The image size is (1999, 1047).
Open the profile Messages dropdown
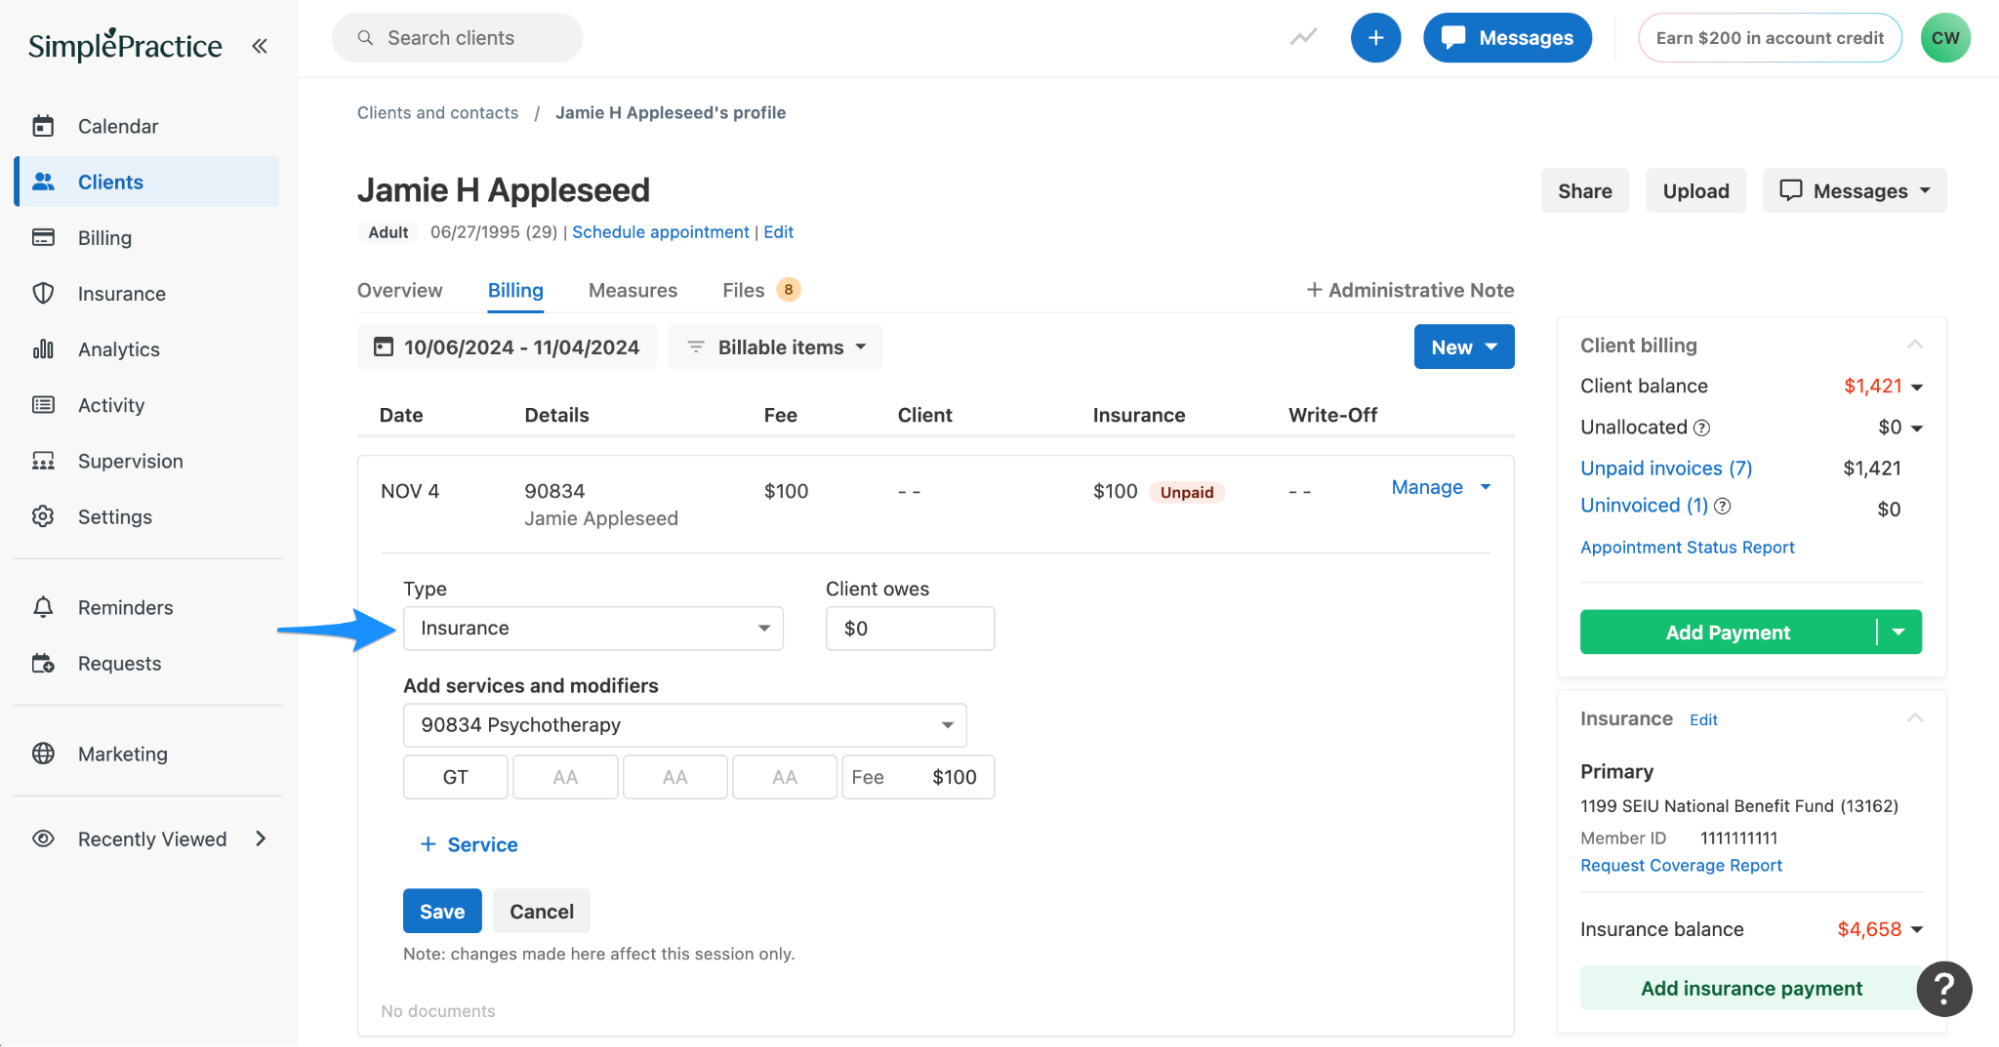[1854, 191]
